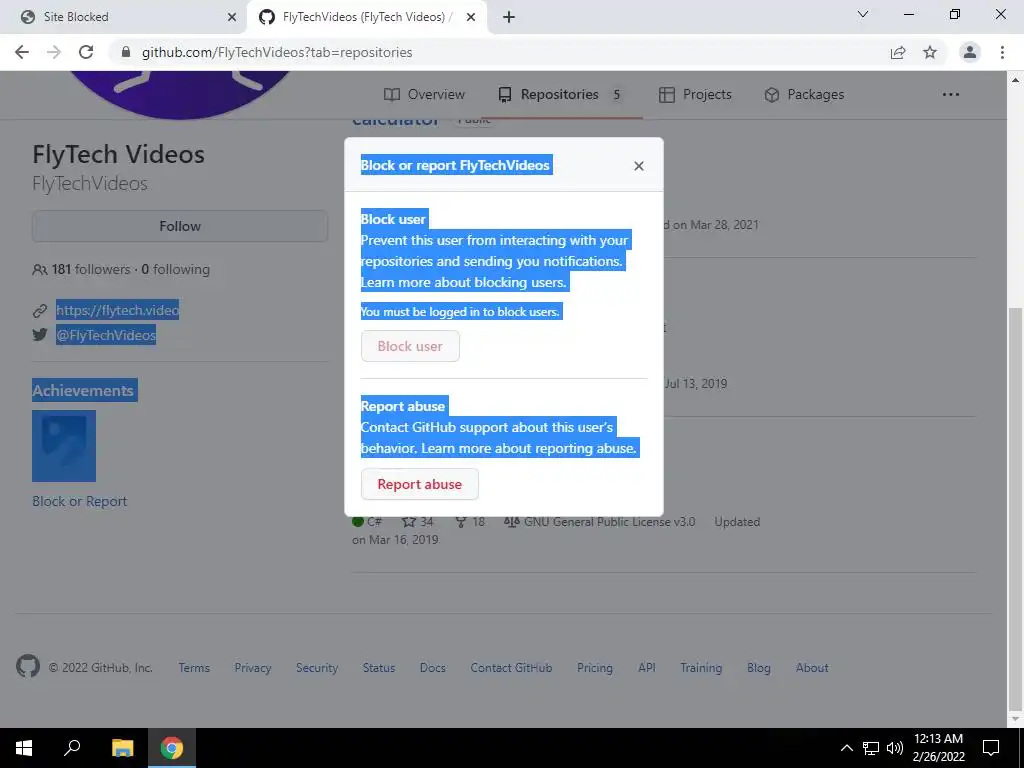Reload the current page

(x=86, y=52)
